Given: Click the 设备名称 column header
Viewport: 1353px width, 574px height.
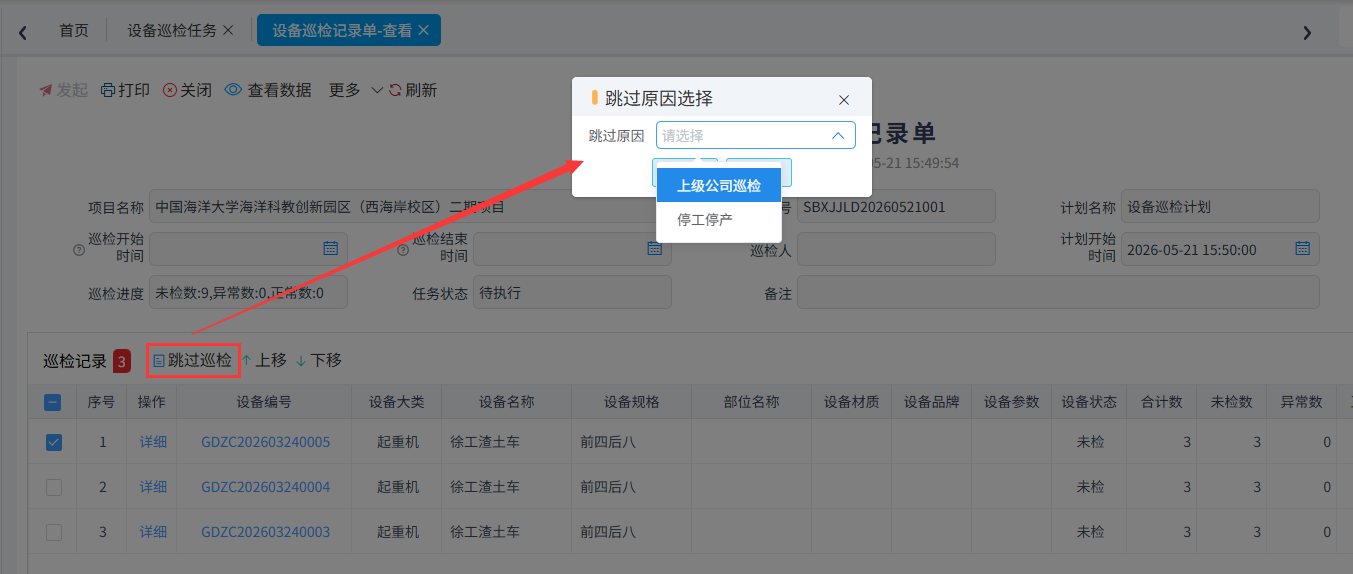Looking at the screenshot, I should 507,402.
